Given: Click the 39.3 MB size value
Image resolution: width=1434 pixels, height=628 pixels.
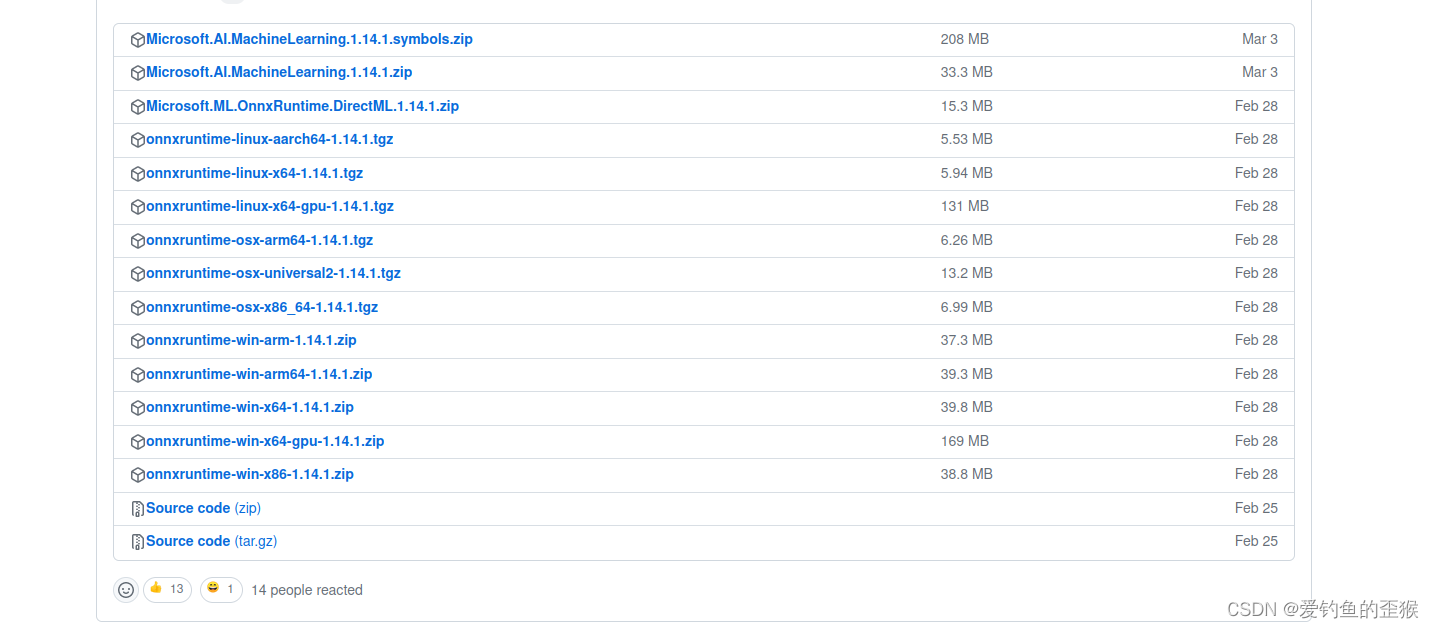Looking at the screenshot, I should coord(967,374).
